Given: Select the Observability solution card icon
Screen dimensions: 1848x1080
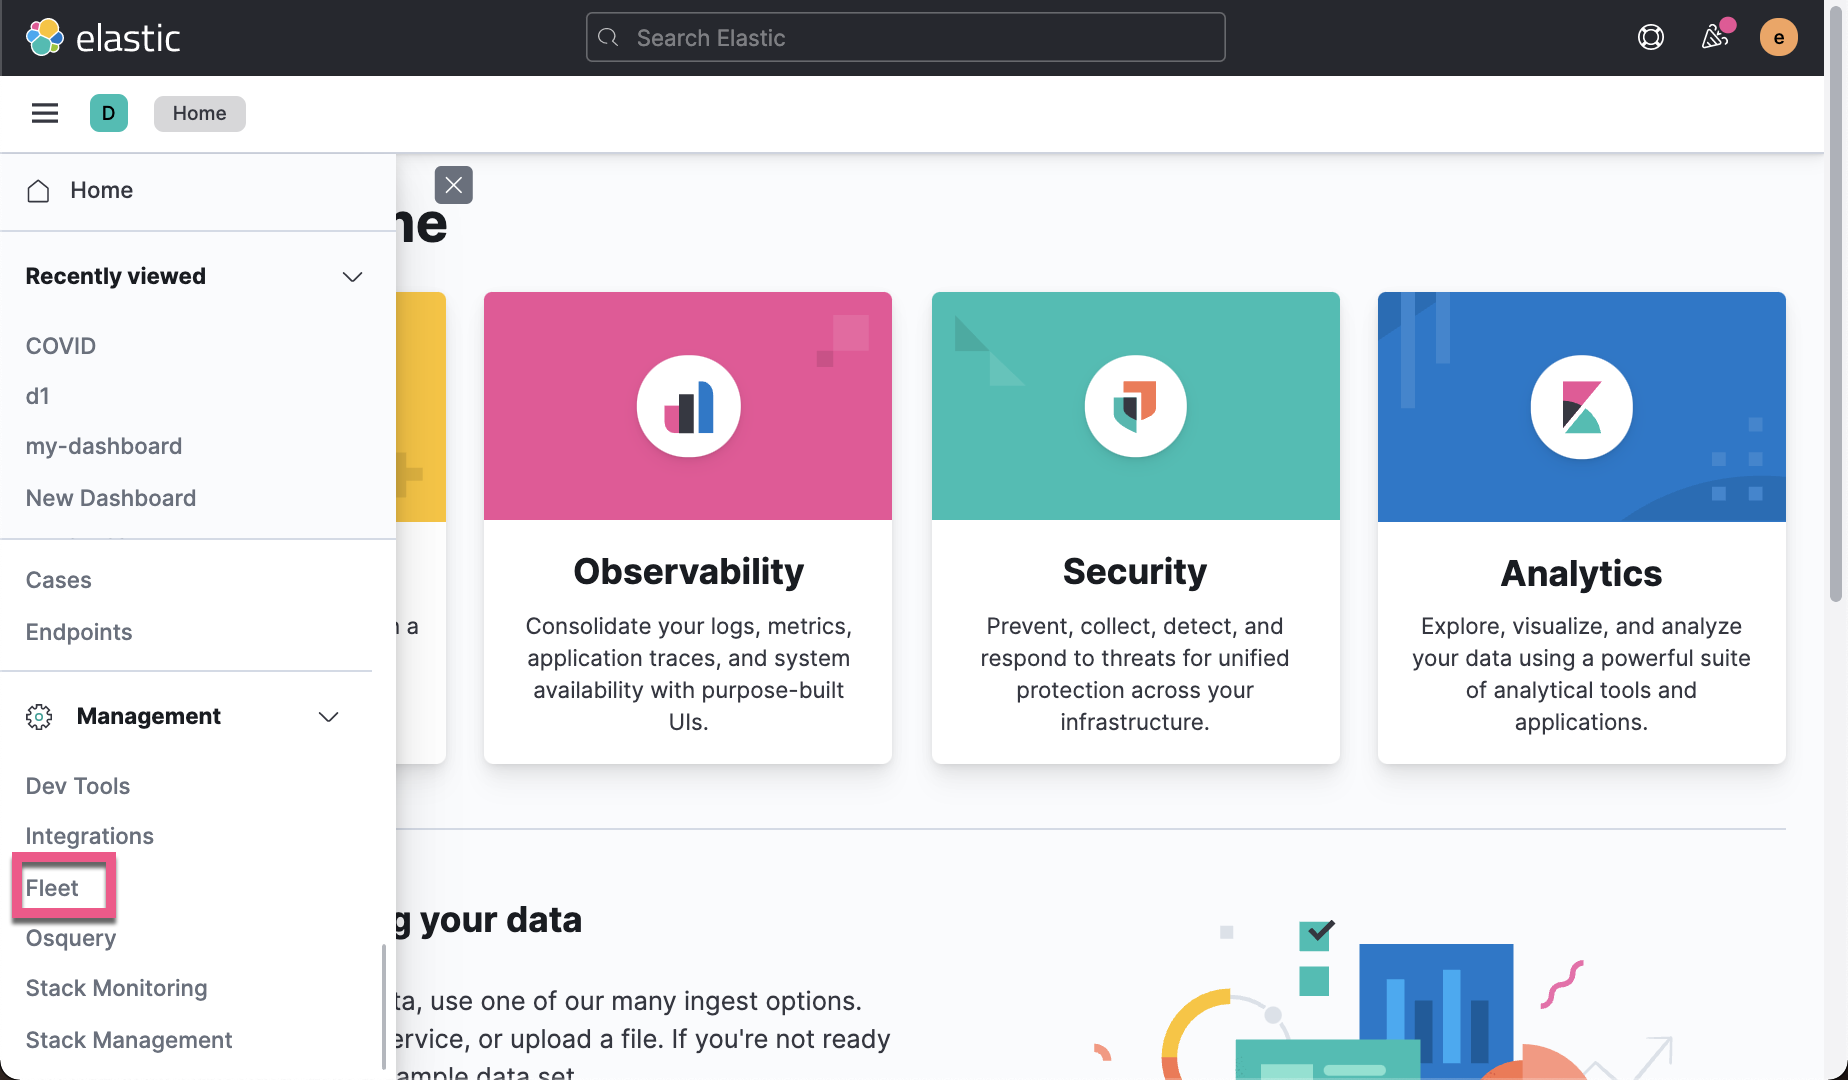Looking at the screenshot, I should [x=687, y=406].
